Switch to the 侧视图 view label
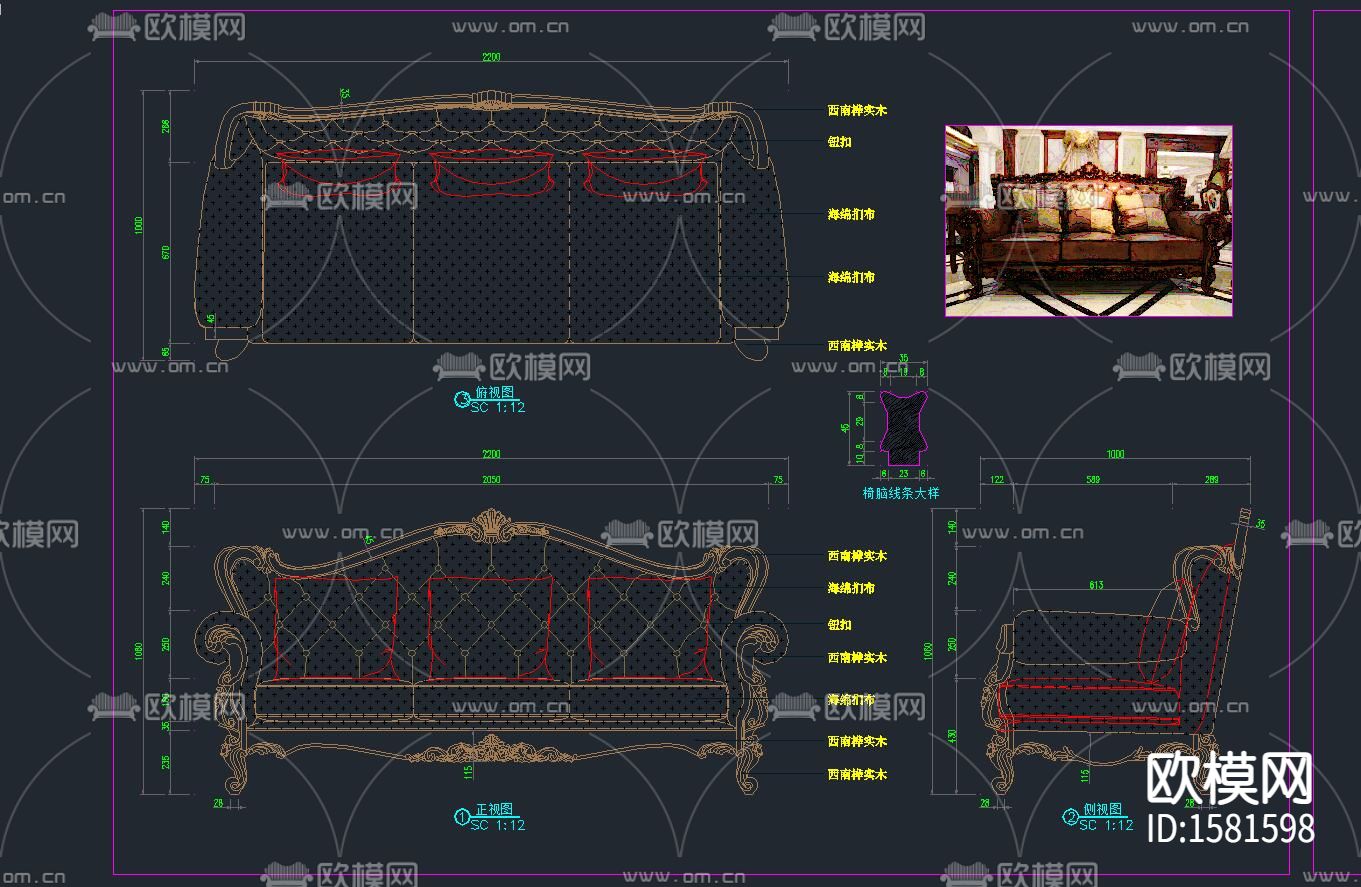 [1104, 811]
